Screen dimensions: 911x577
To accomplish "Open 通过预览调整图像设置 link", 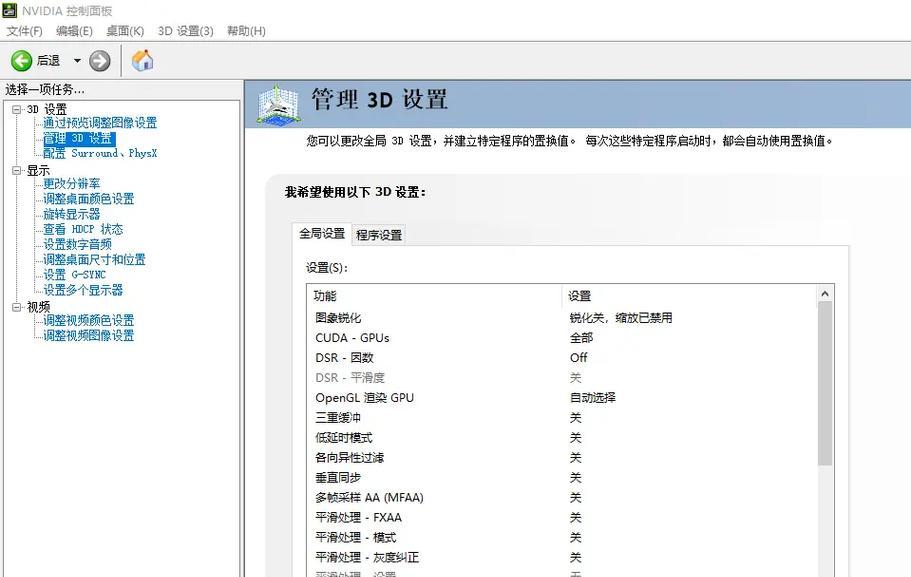I will [x=100, y=123].
